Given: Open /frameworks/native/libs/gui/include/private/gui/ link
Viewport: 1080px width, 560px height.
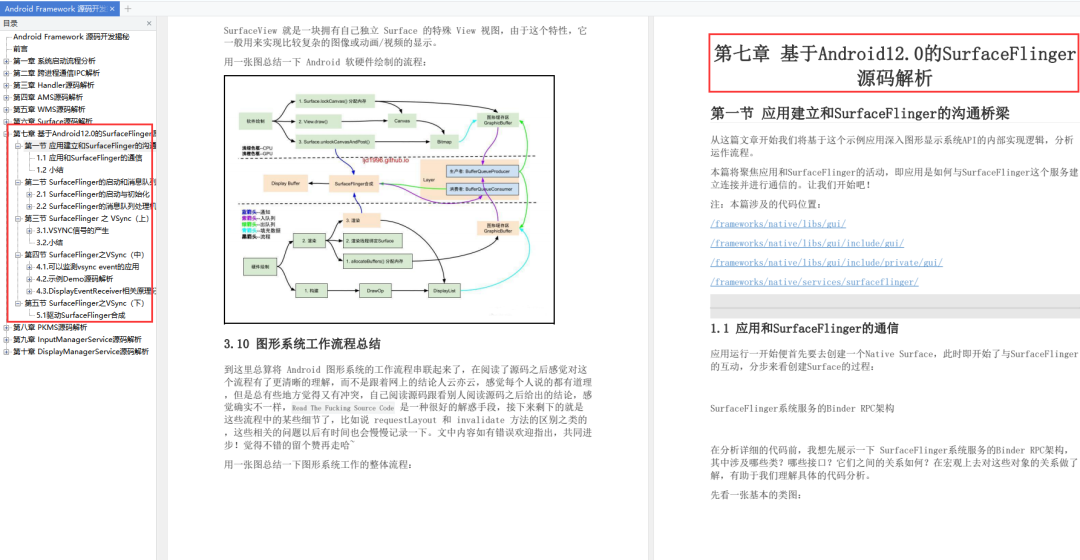Looking at the screenshot, I should (x=826, y=262).
